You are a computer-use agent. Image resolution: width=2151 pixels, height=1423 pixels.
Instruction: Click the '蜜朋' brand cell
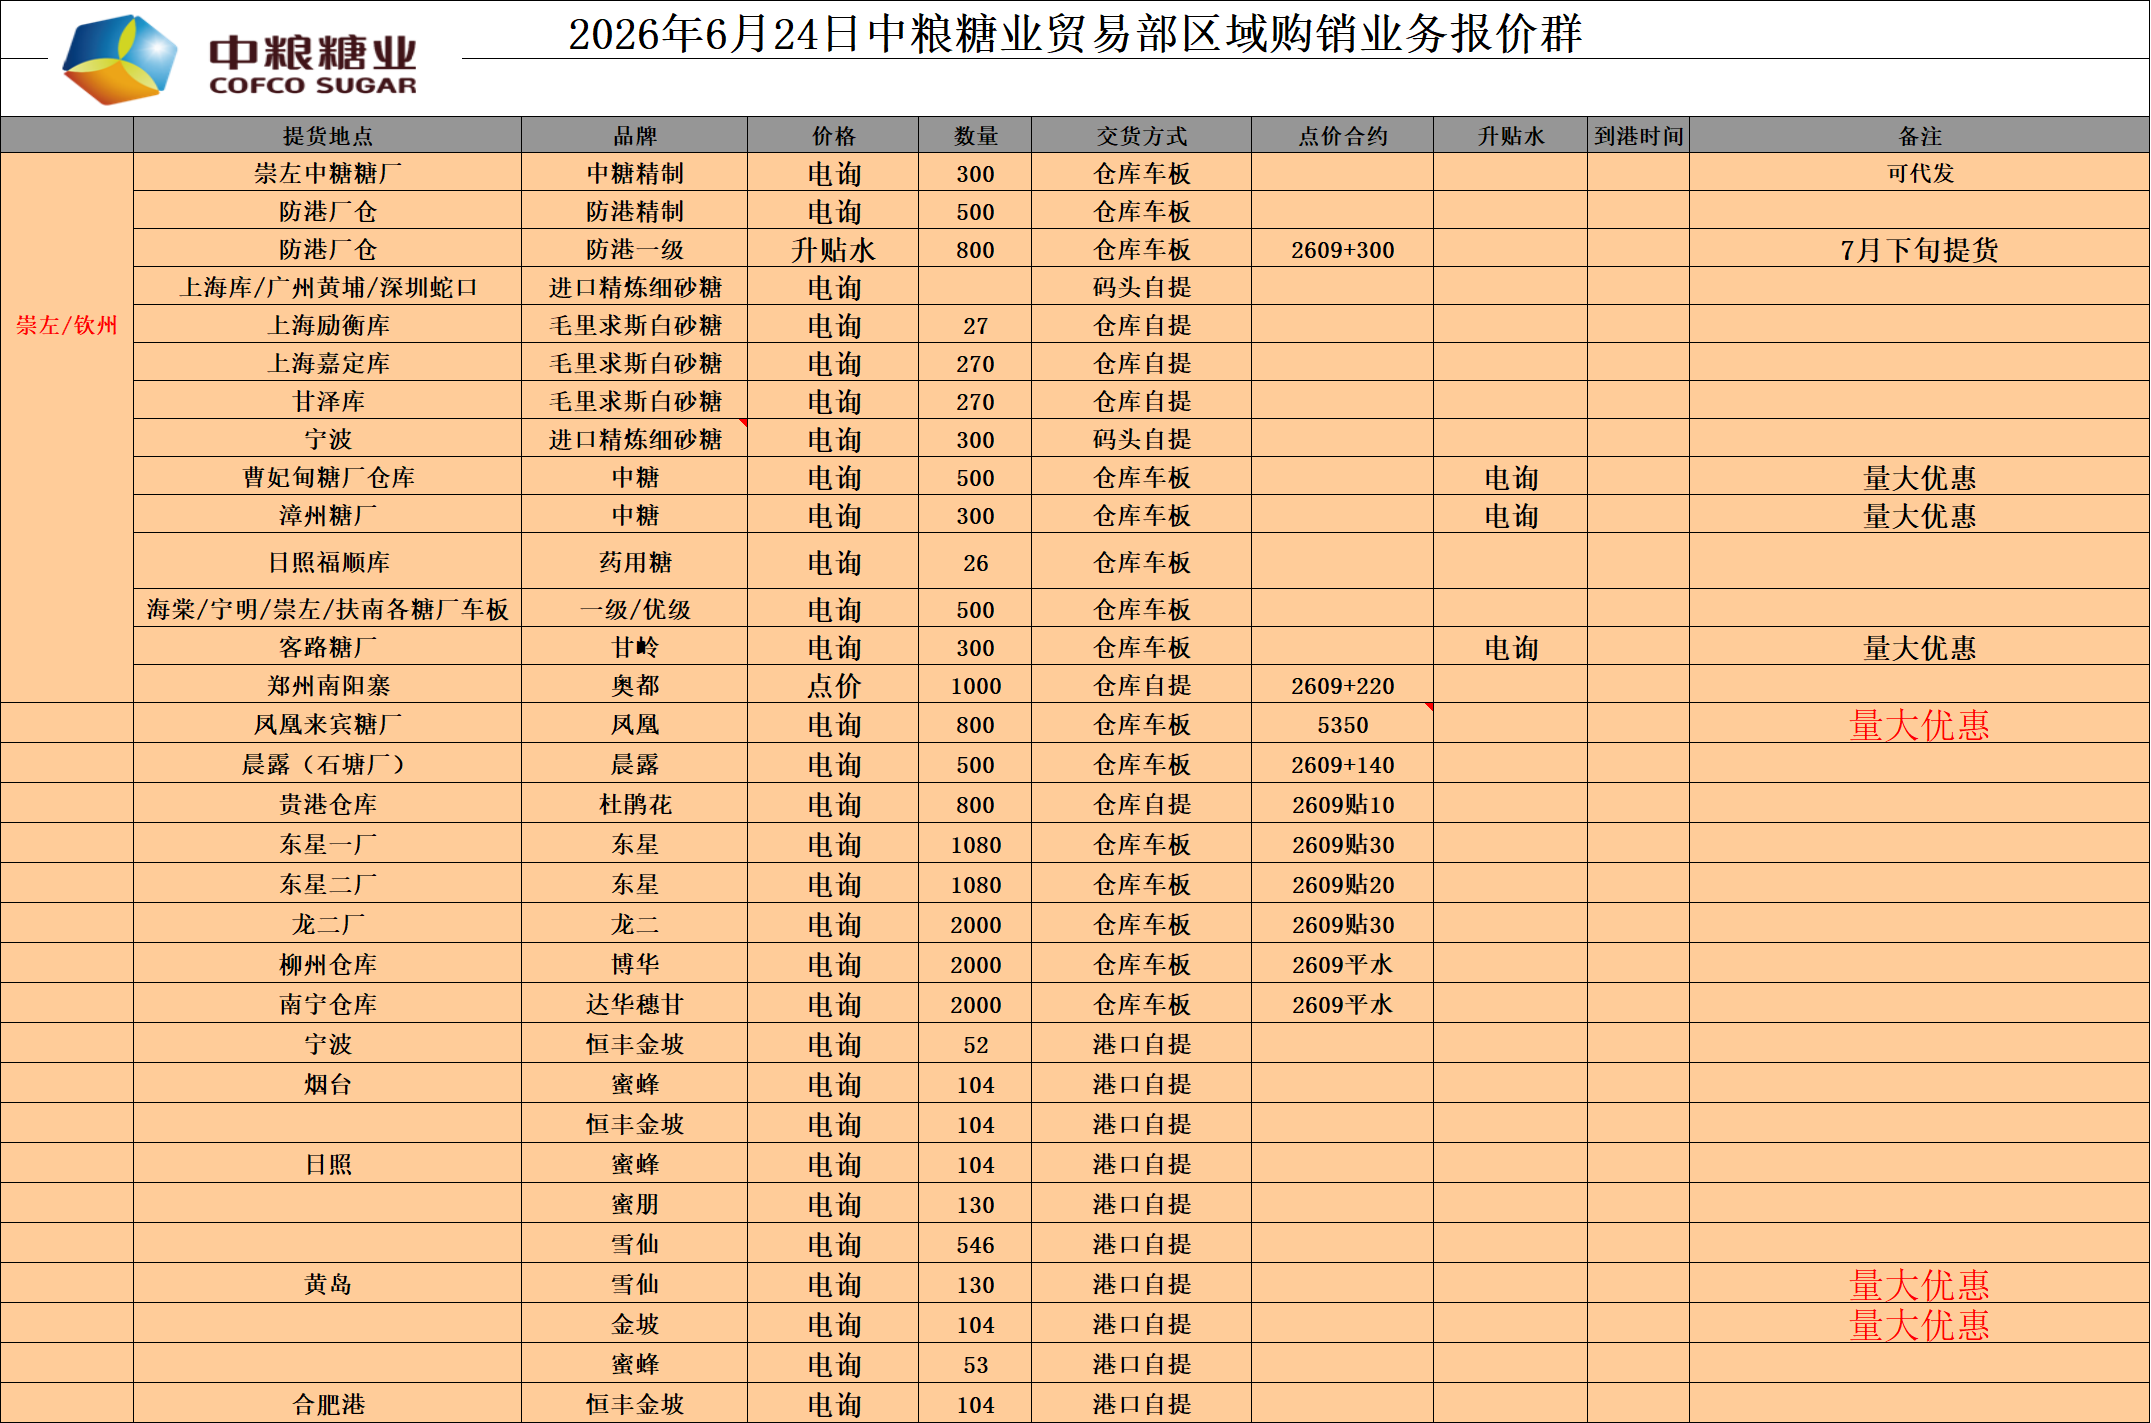click(635, 1204)
